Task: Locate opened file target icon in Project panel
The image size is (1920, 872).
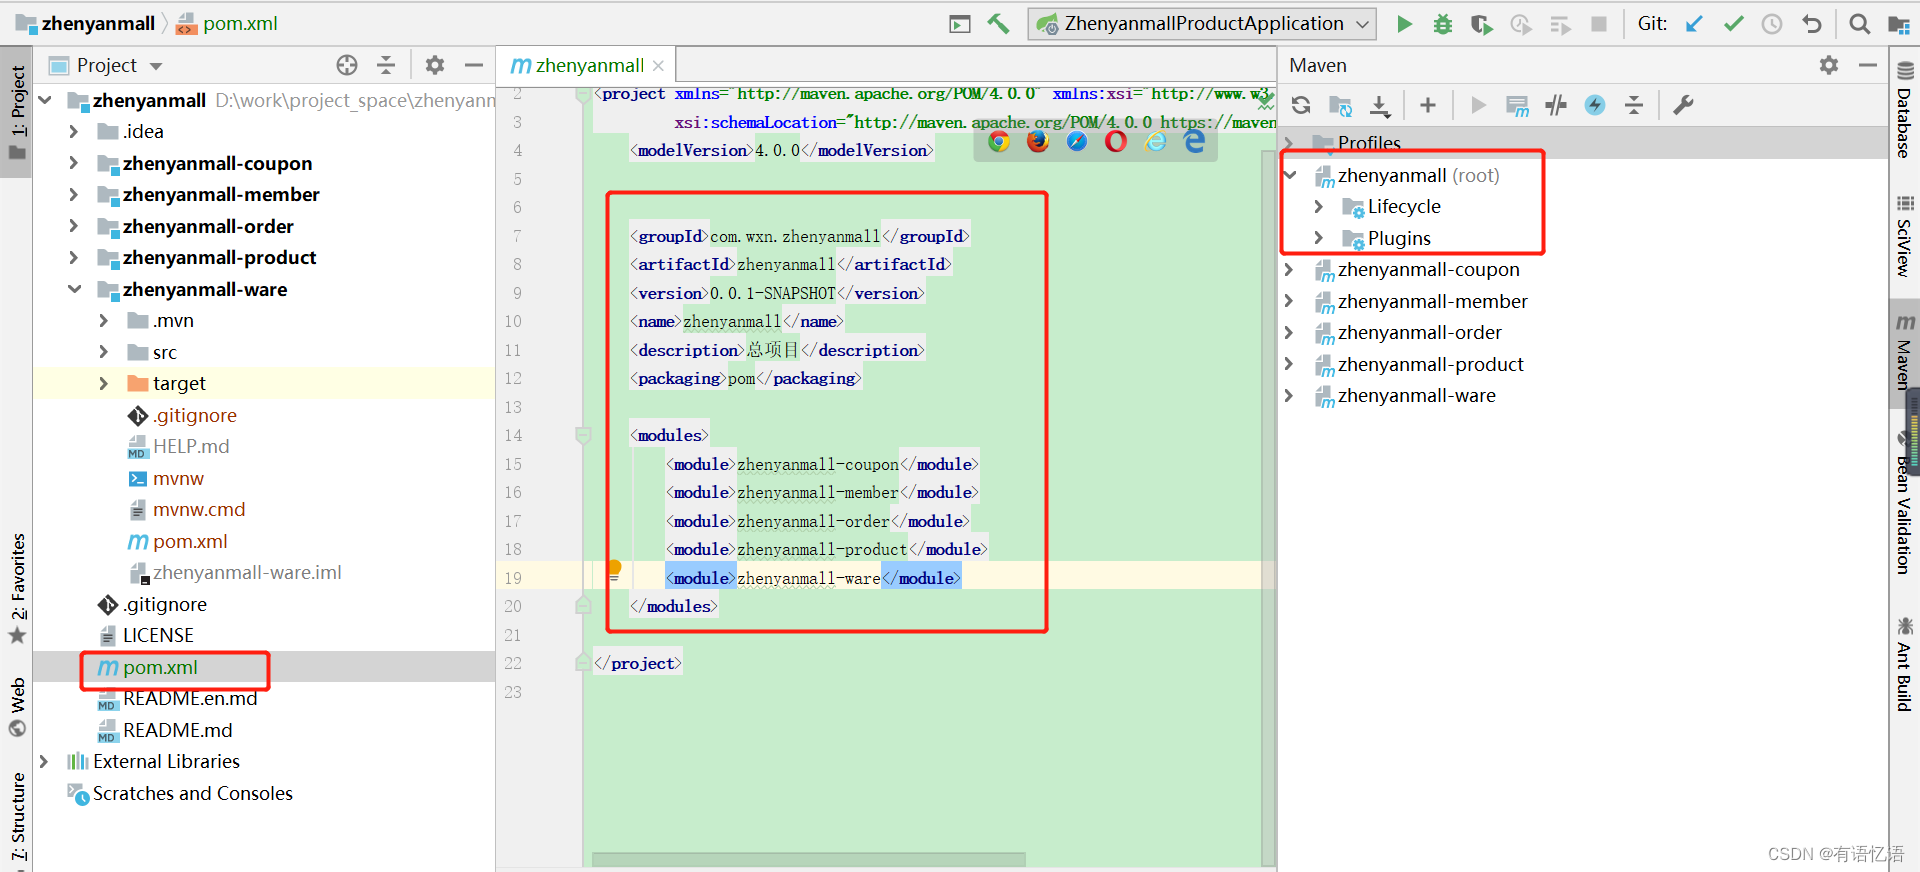Action: pyautogui.click(x=347, y=66)
